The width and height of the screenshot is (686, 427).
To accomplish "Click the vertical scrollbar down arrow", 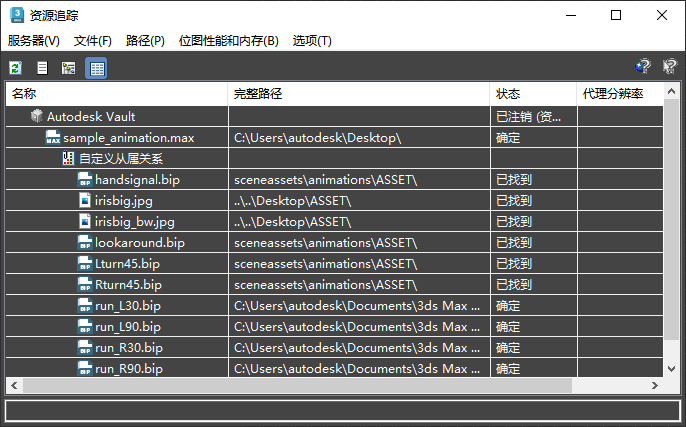I will [x=672, y=368].
